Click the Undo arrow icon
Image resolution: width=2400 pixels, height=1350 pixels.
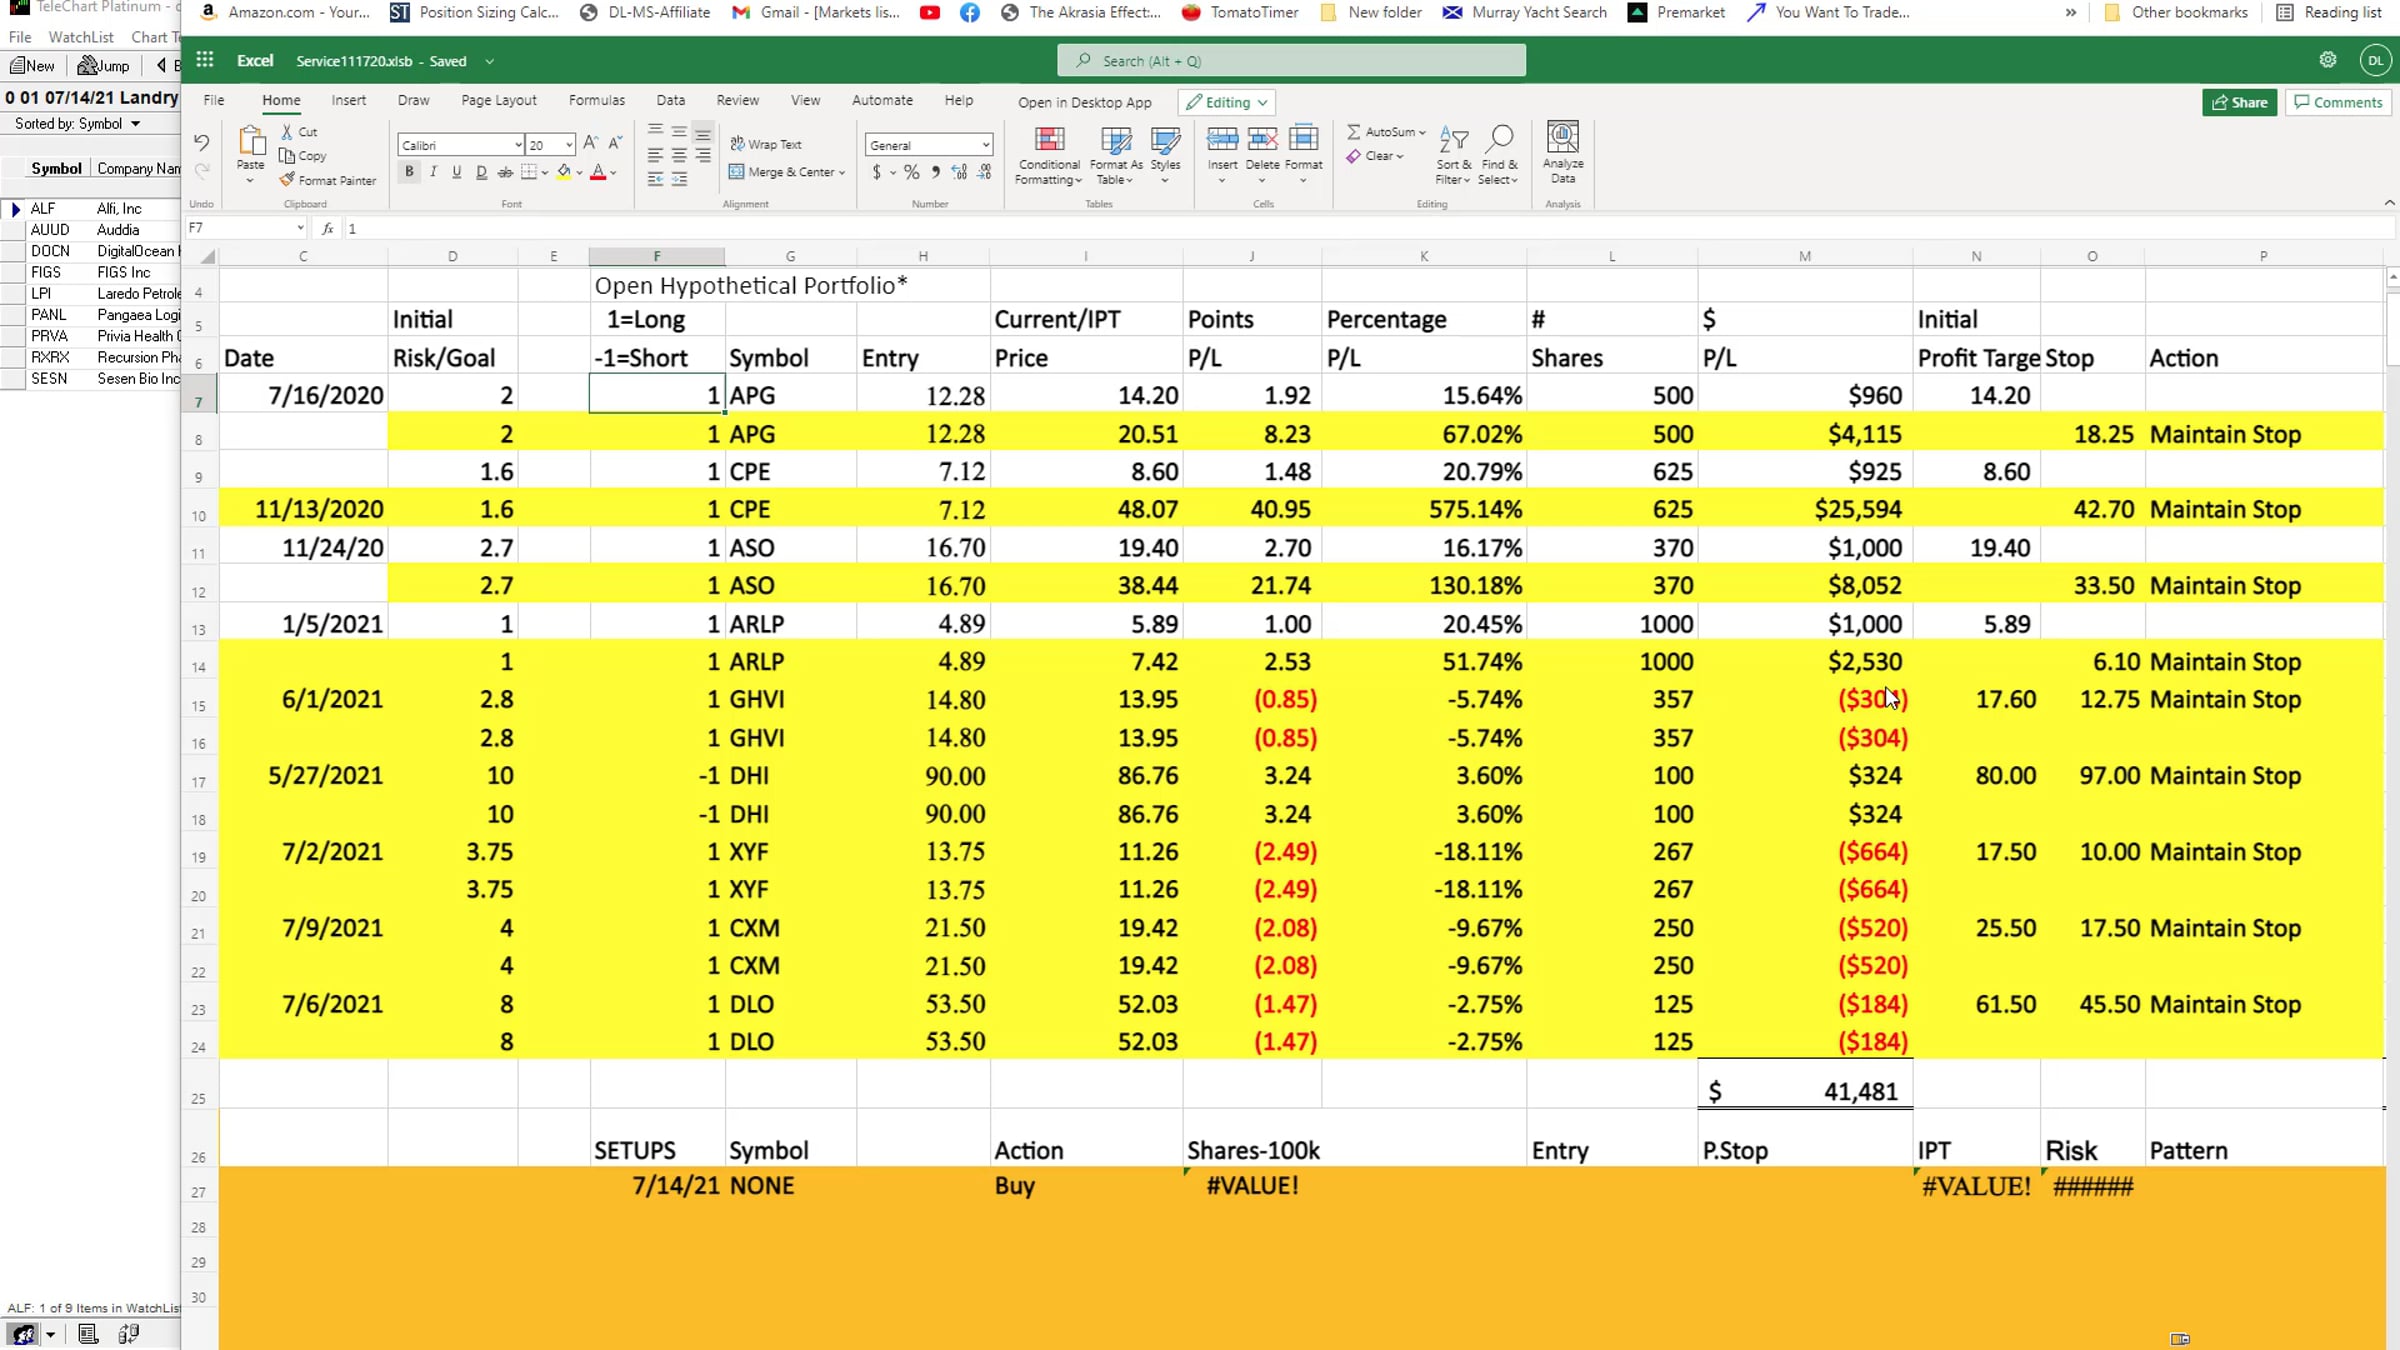tap(202, 143)
